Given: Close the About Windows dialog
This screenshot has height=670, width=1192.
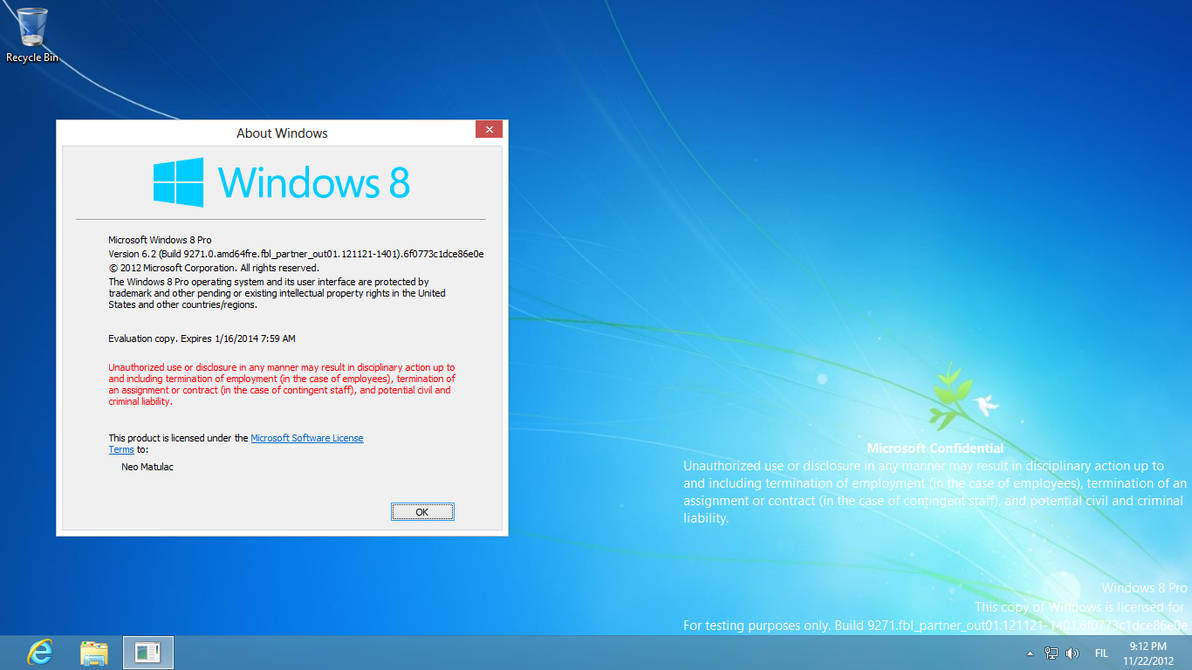Looking at the screenshot, I should [489, 129].
